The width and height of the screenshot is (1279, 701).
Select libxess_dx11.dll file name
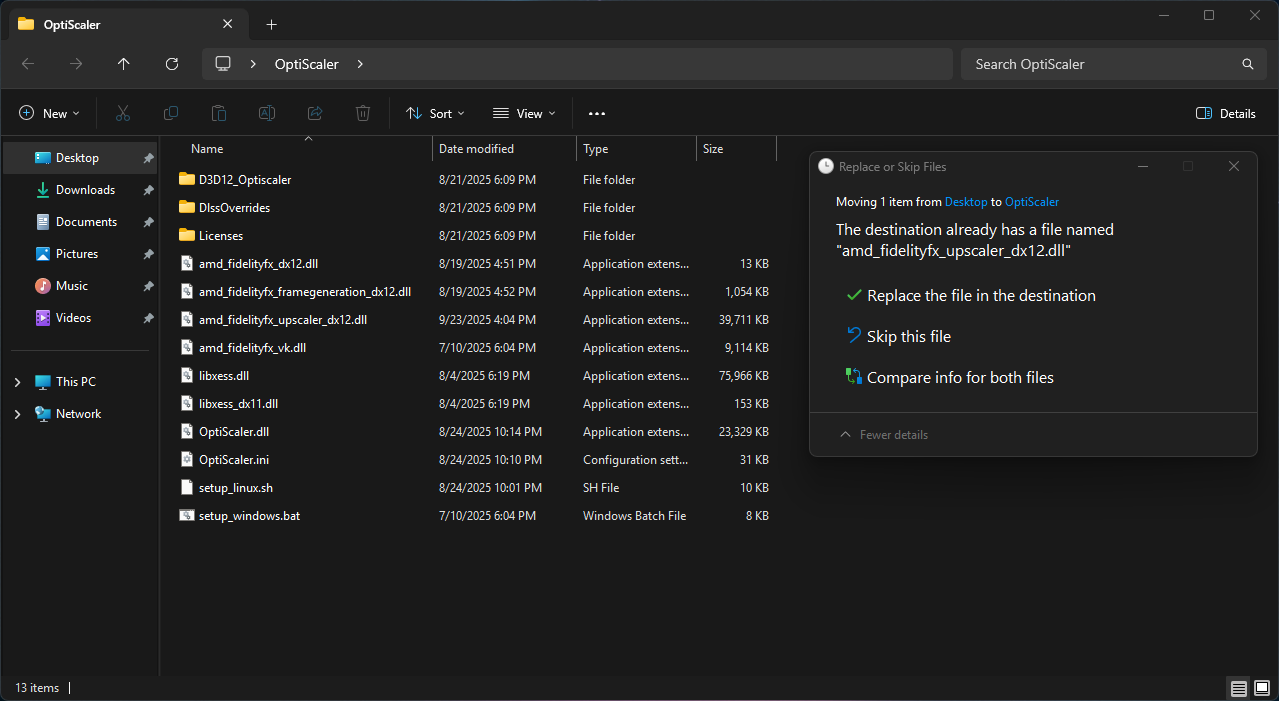(238, 404)
